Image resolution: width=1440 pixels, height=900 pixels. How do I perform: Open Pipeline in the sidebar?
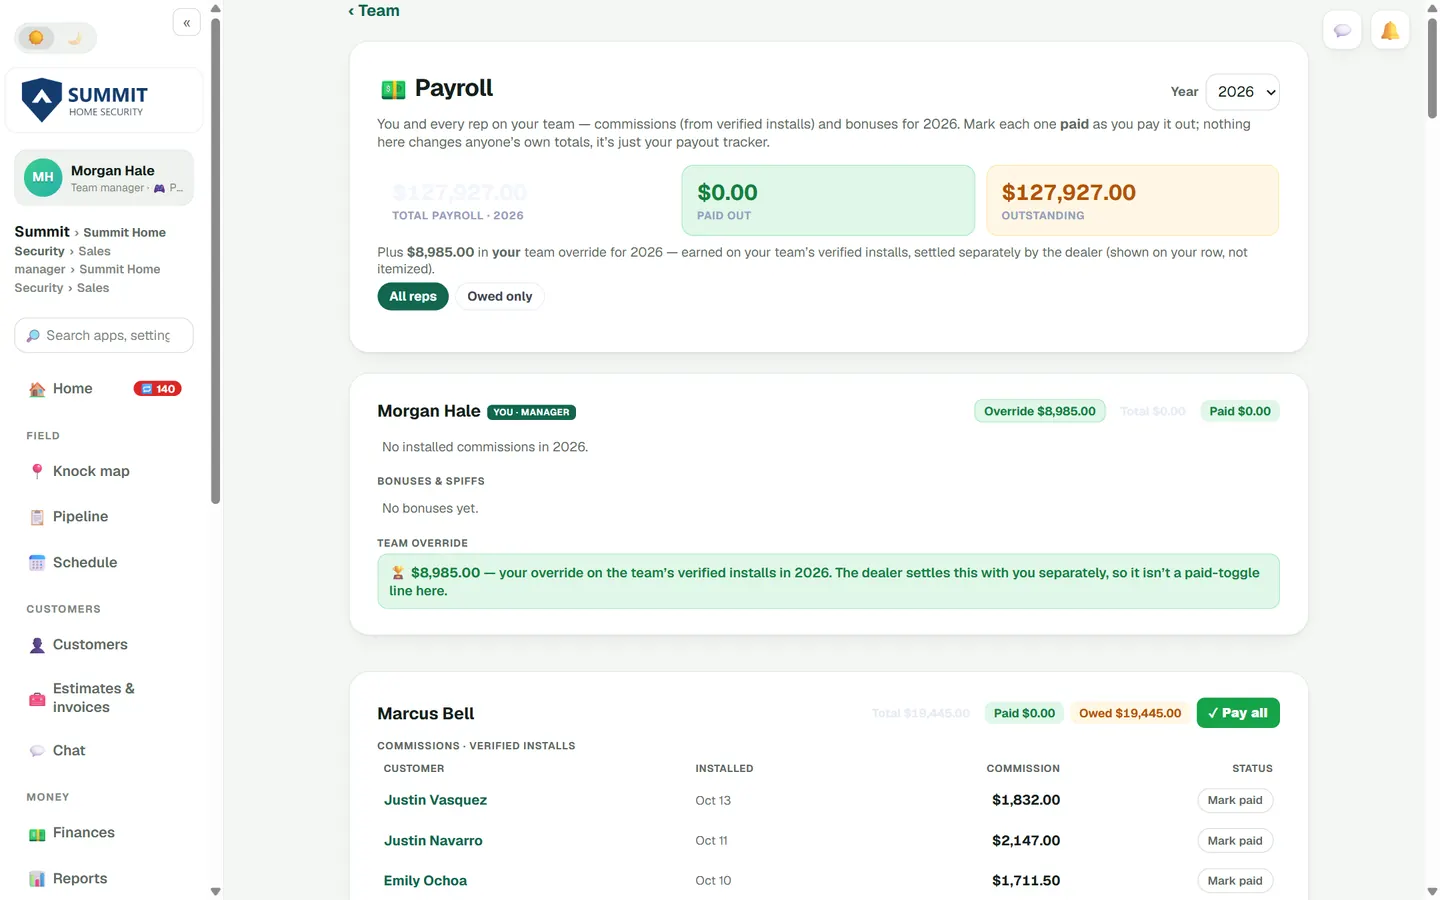[x=104, y=517]
